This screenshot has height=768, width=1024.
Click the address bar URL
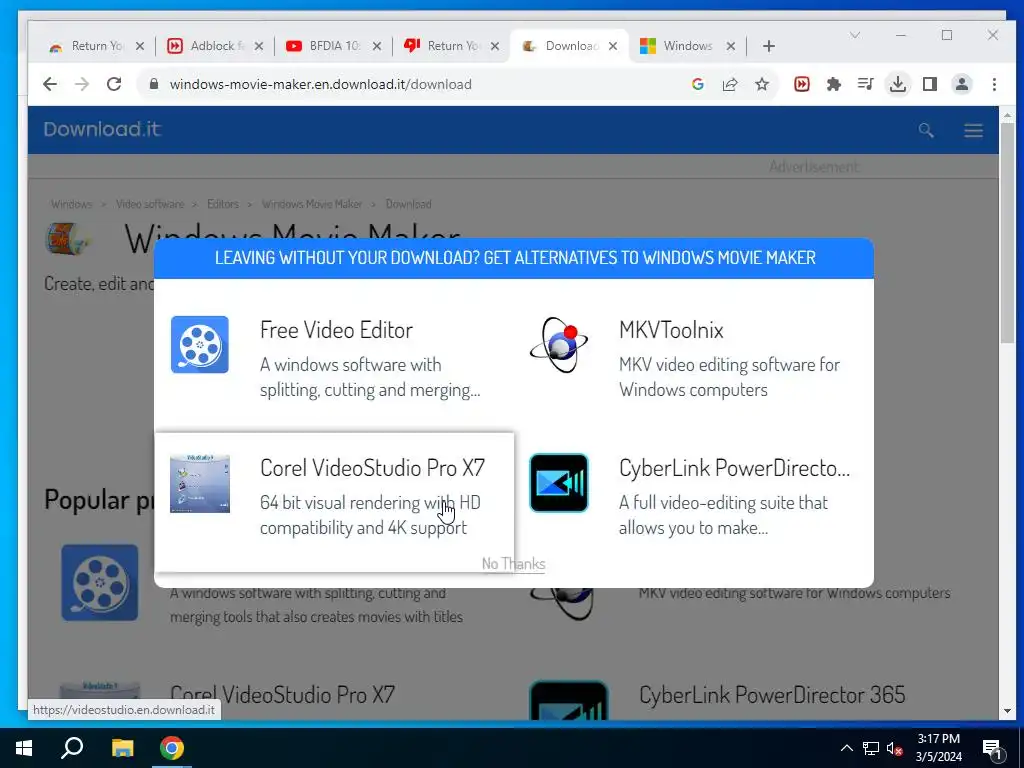(320, 84)
